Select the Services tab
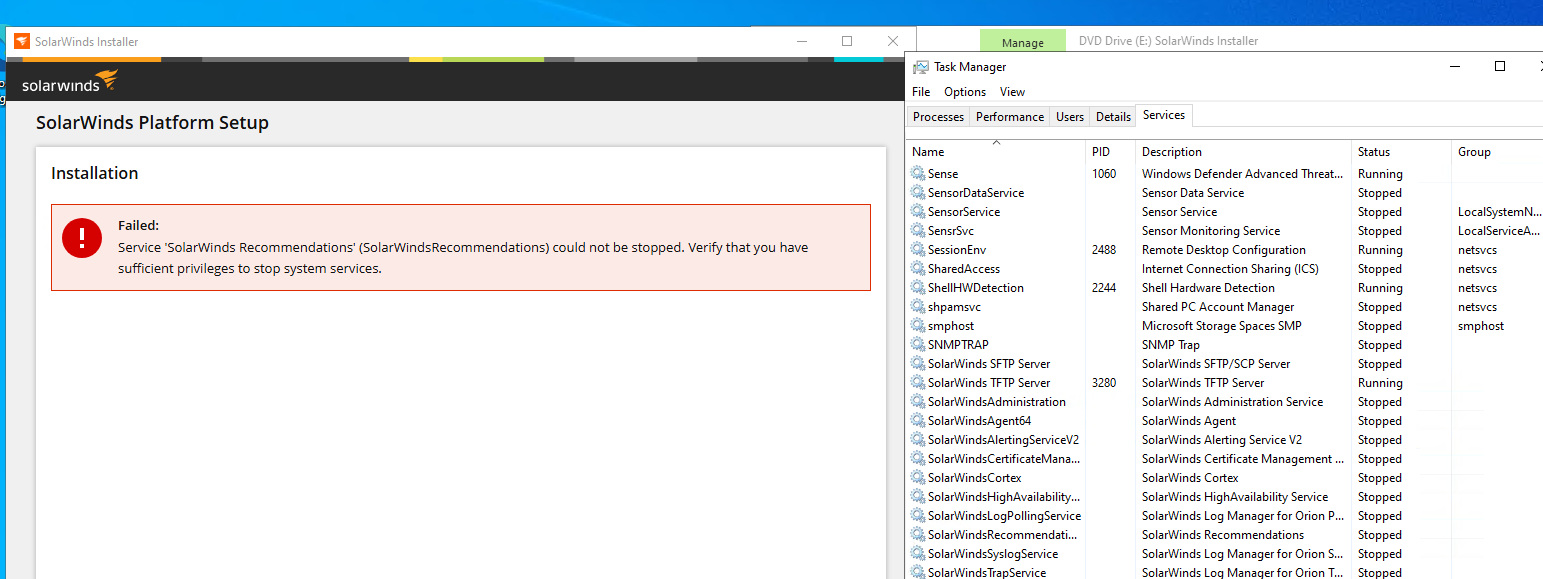 pyautogui.click(x=1164, y=116)
